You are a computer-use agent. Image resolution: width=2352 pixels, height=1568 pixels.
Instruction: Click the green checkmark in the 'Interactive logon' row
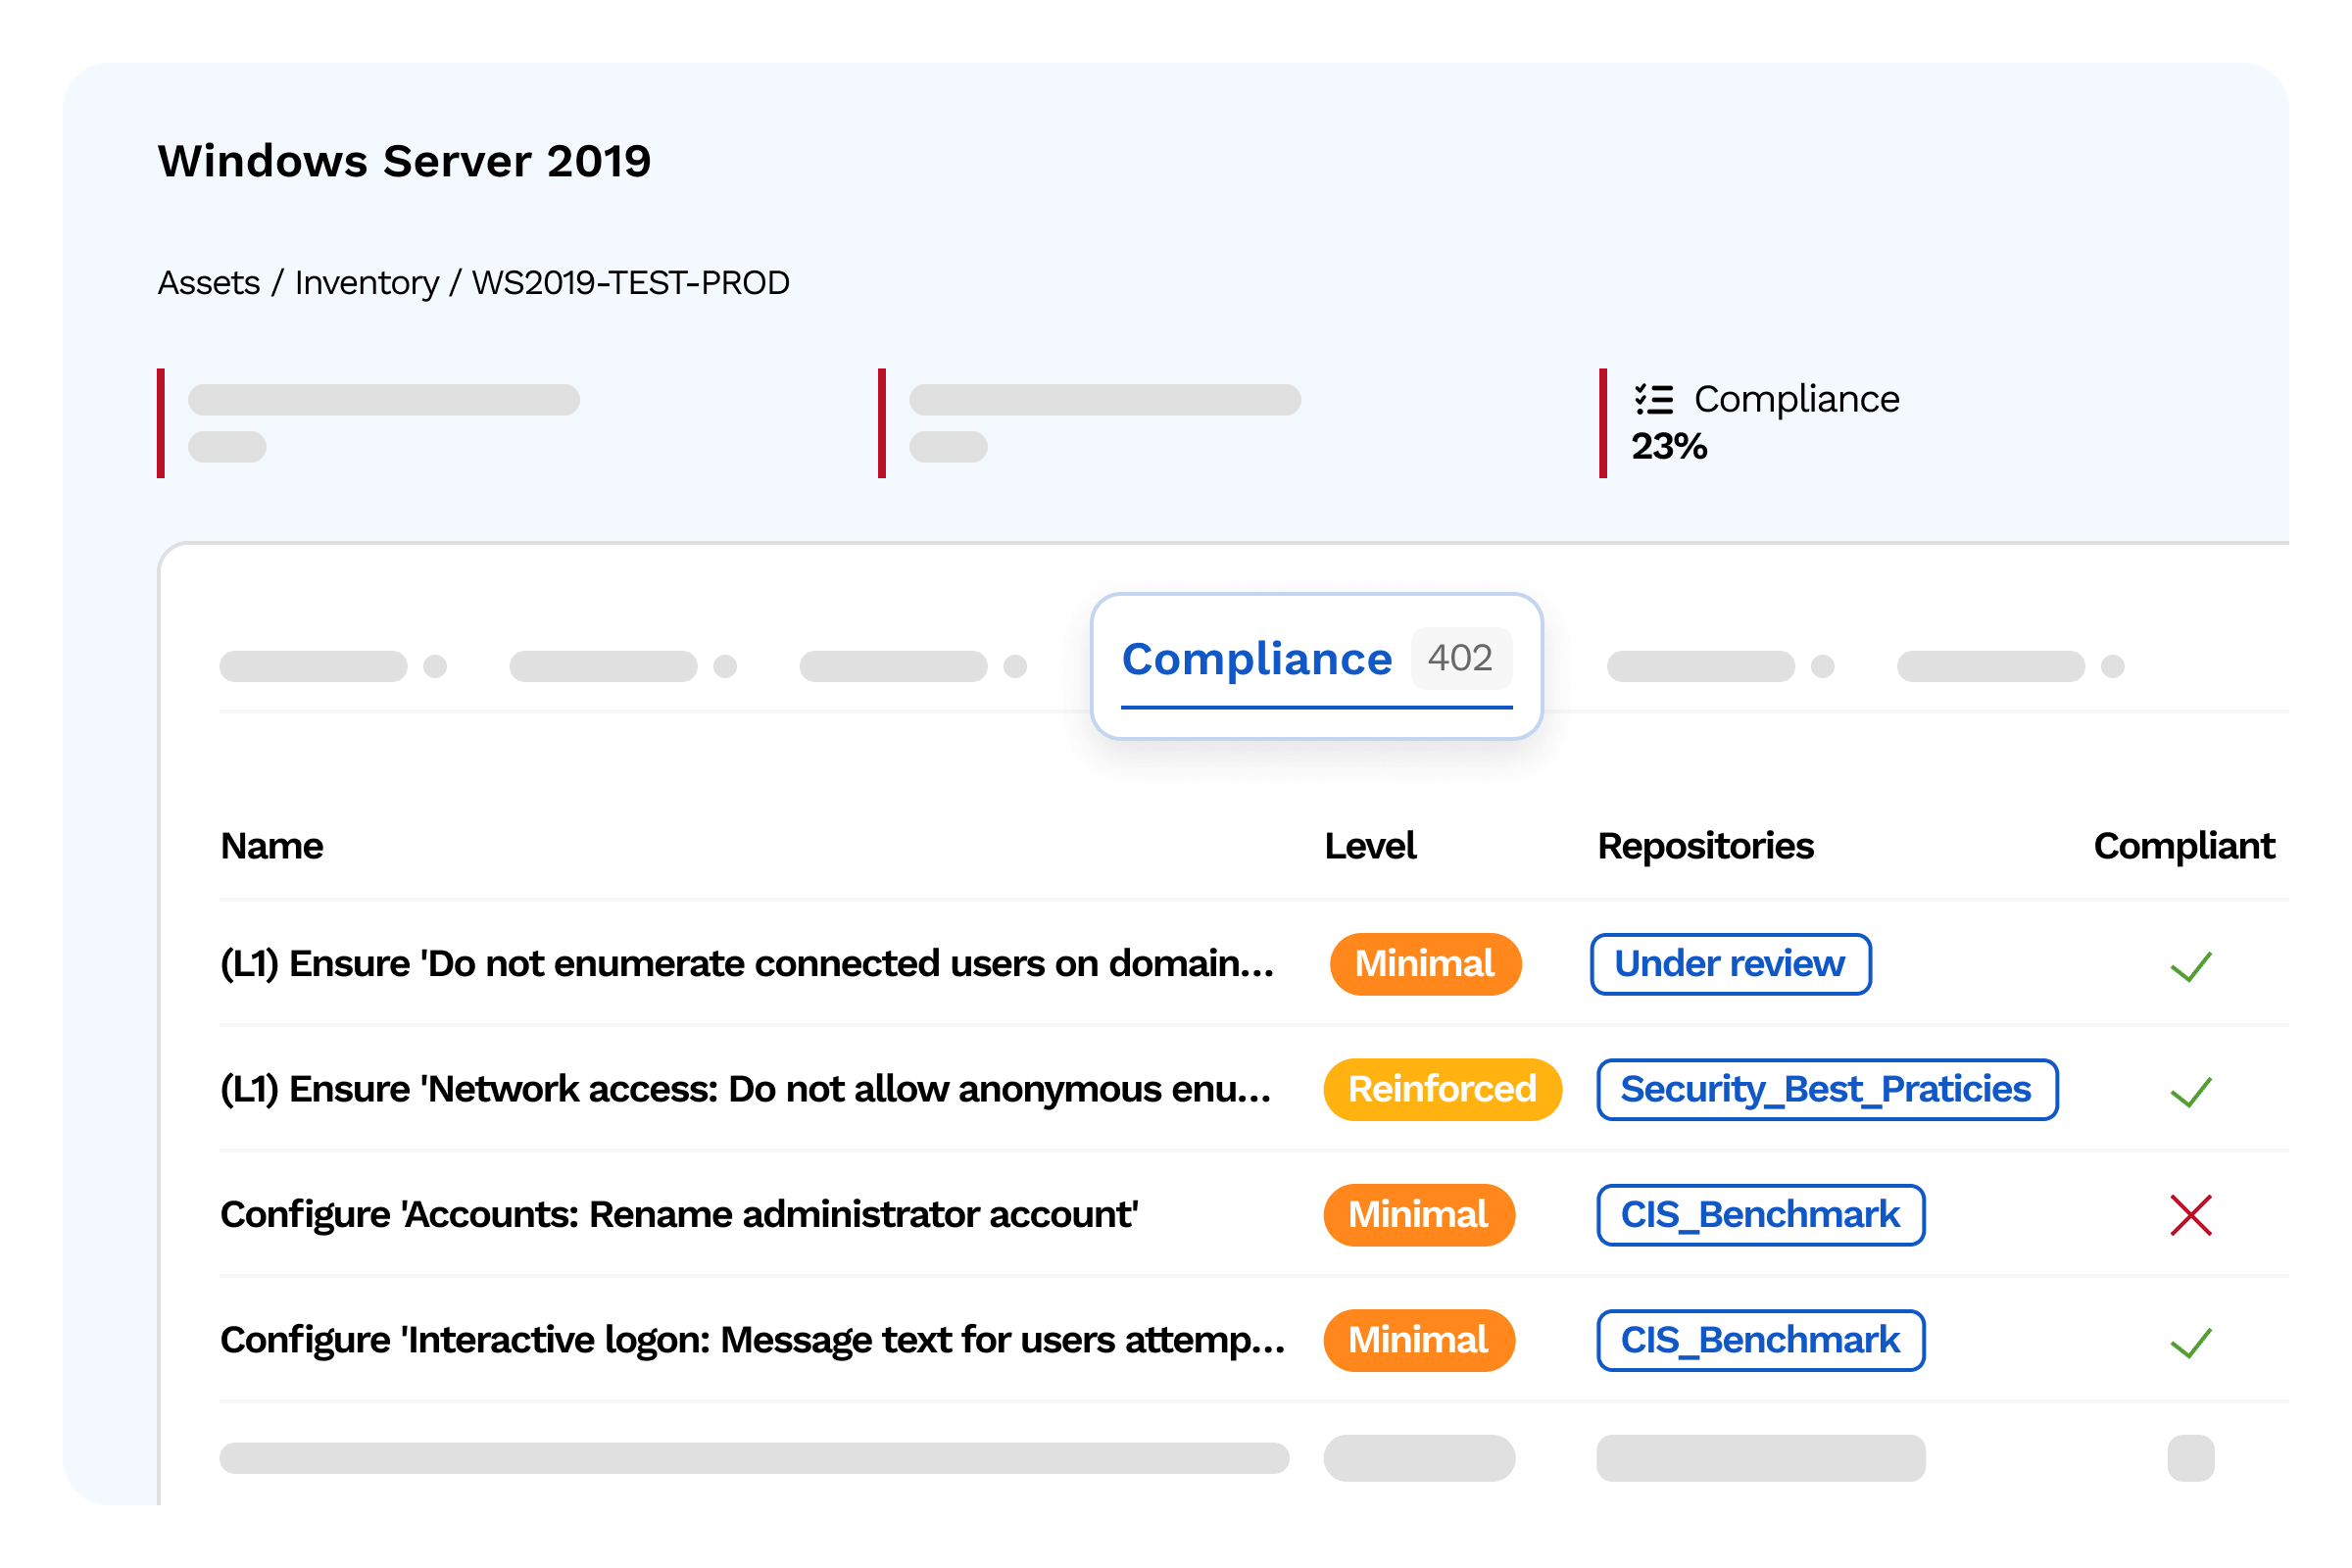pyautogui.click(x=2191, y=1342)
